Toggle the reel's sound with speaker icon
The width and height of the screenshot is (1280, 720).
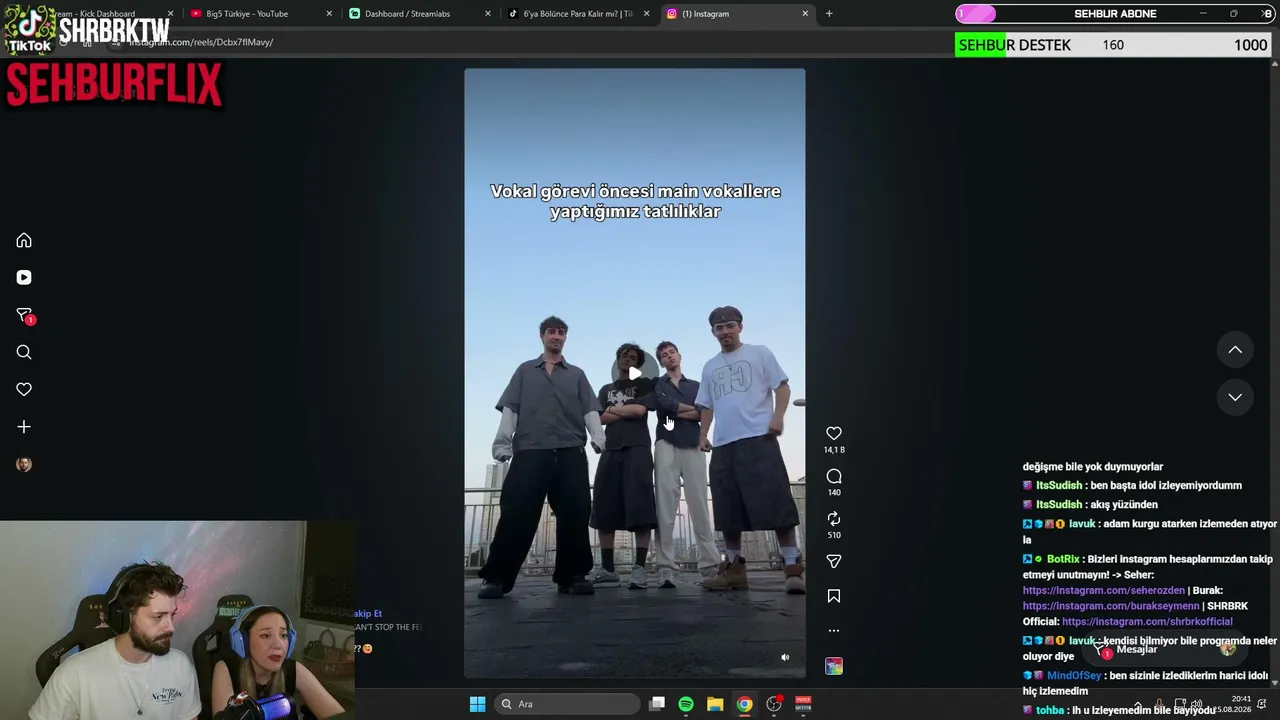tap(785, 657)
